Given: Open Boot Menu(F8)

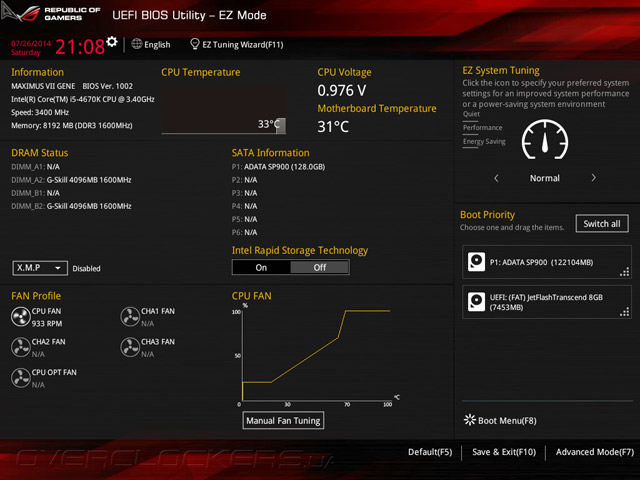Looking at the screenshot, I should (500, 420).
